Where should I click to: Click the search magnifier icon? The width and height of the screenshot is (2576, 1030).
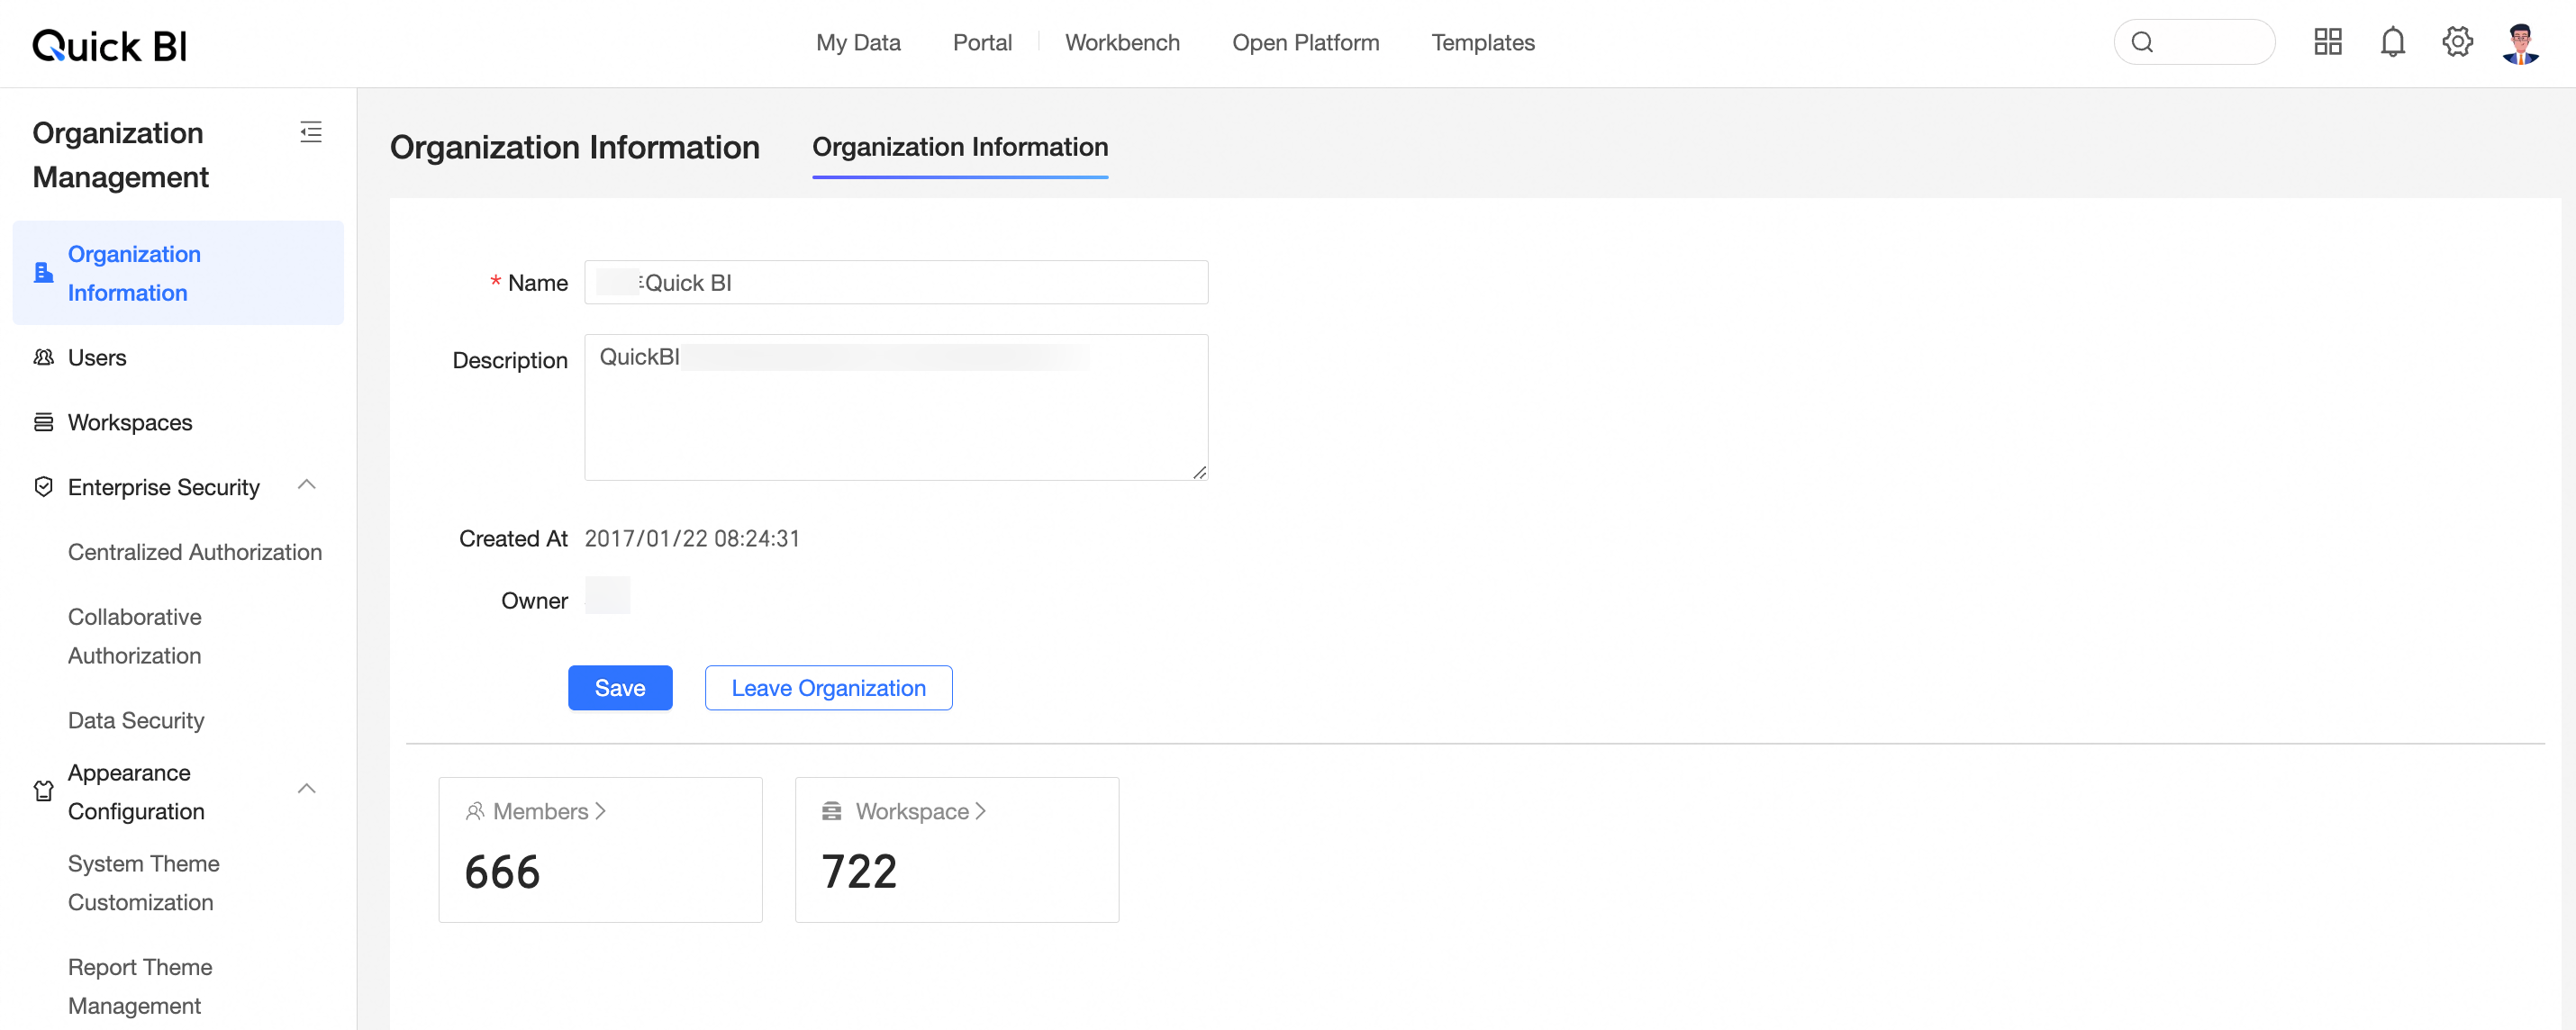pos(2142,42)
